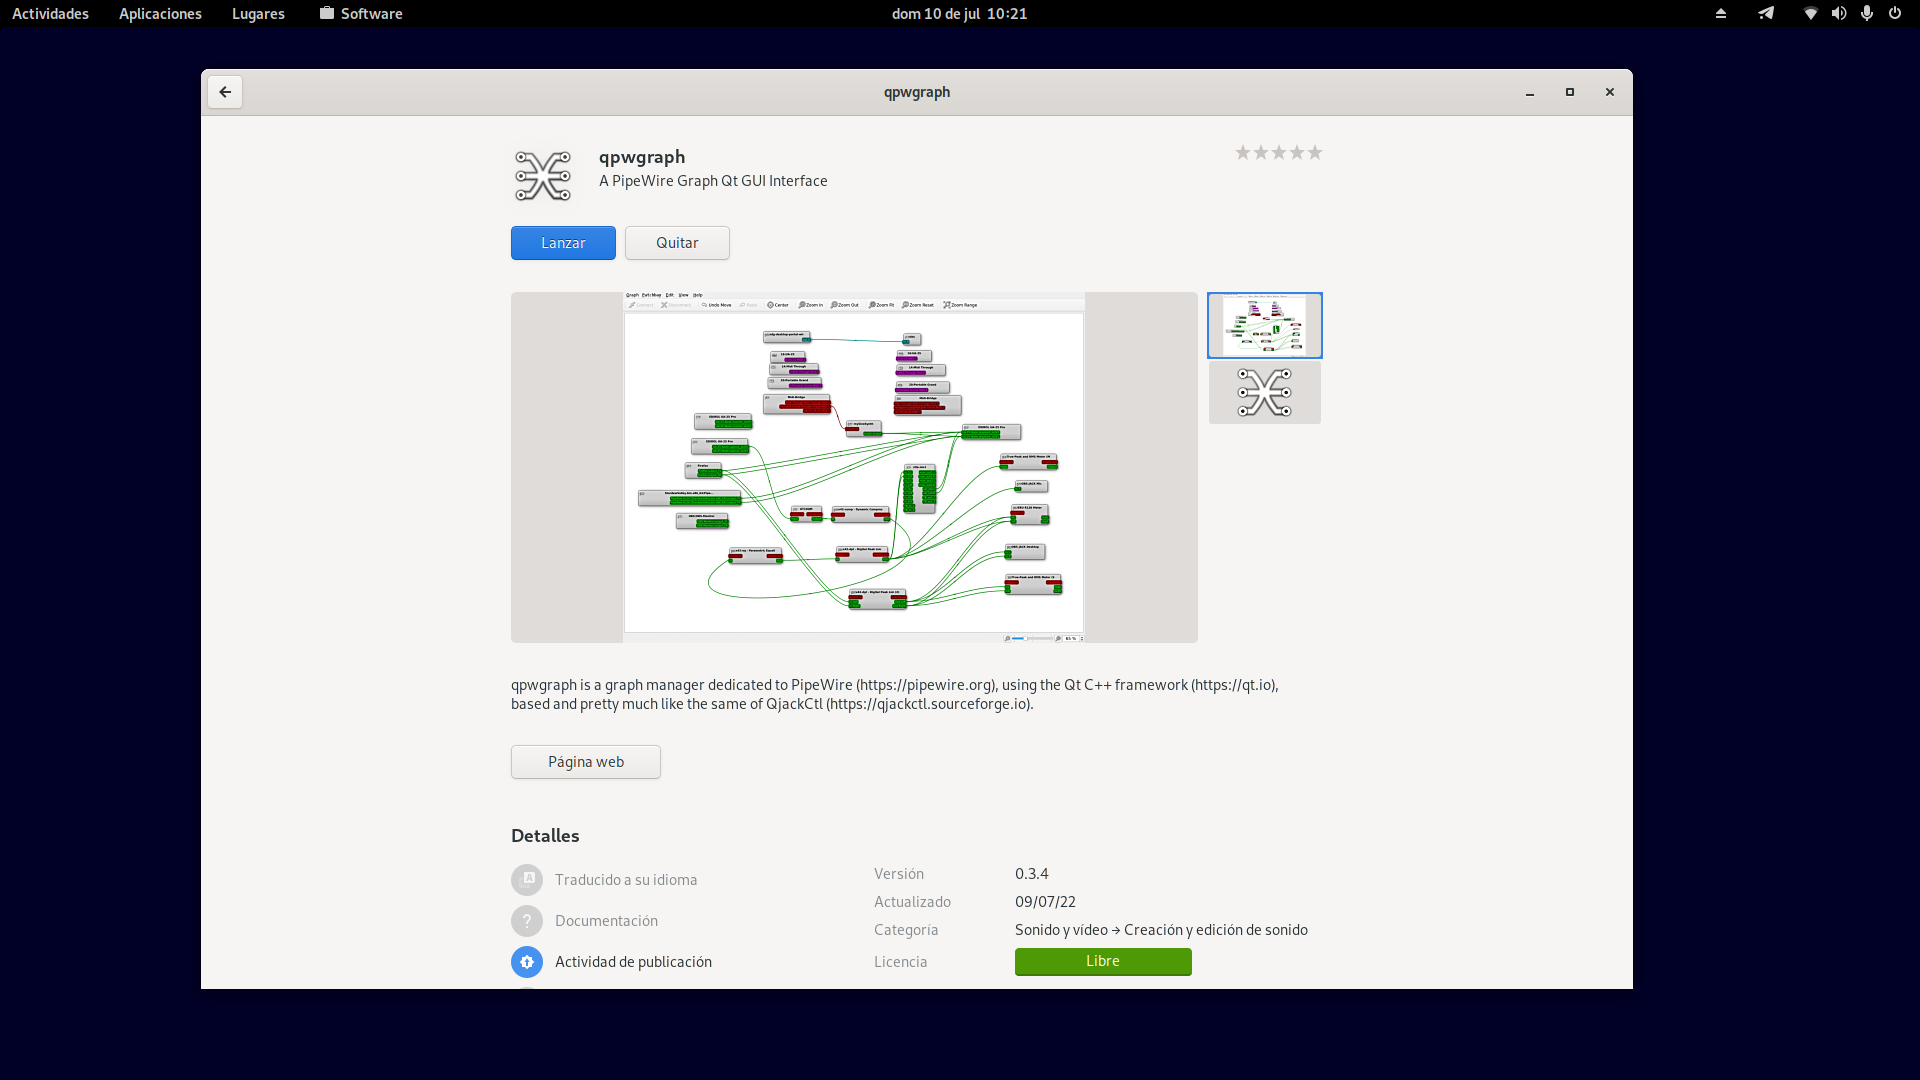Click the eject tray icon
The width and height of the screenshot is (1920, 1080).
1721,13
